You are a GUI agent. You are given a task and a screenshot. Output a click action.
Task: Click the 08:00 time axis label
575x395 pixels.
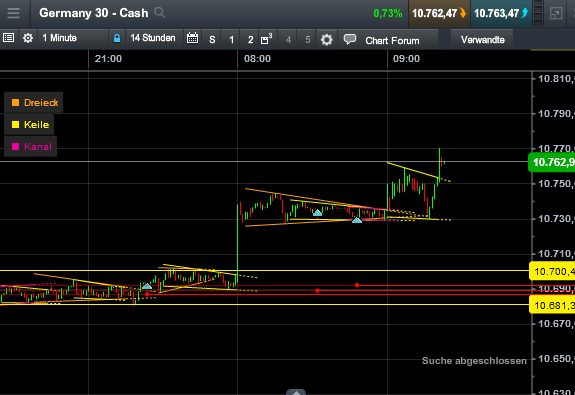257,59
